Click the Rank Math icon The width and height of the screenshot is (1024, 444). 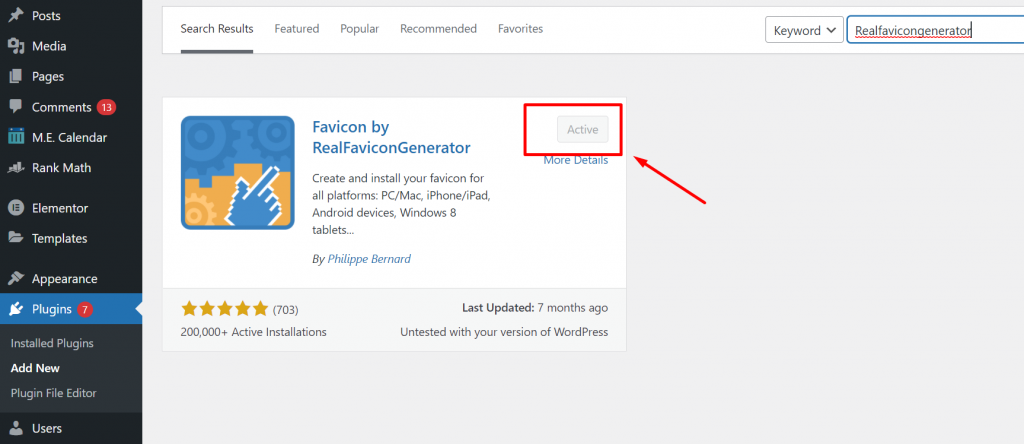coord(16,168)
